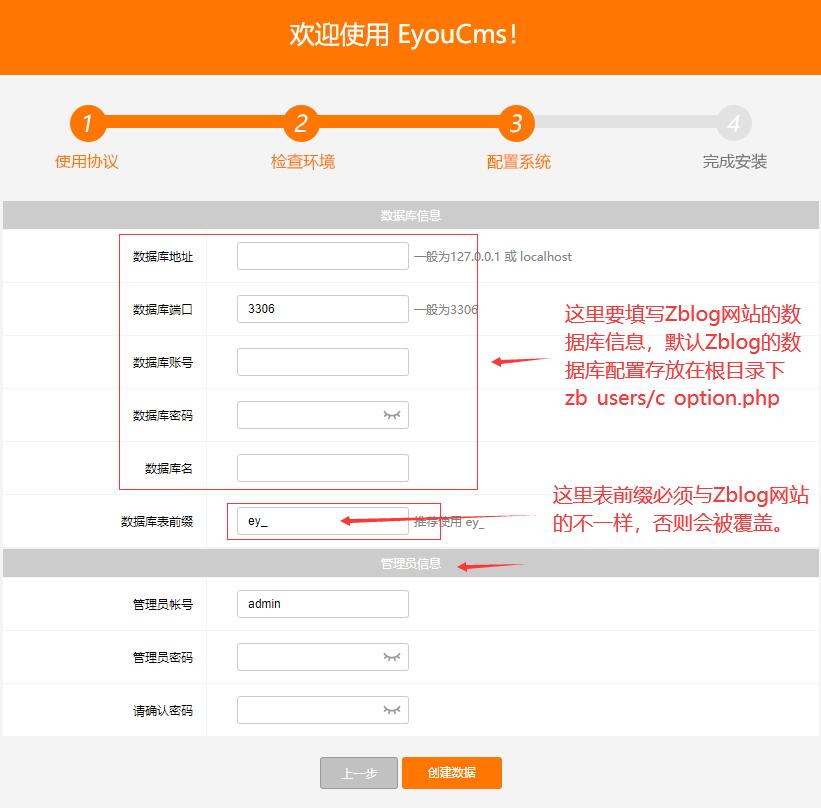Click the 配置系统 step label

(x=518, y=161)
